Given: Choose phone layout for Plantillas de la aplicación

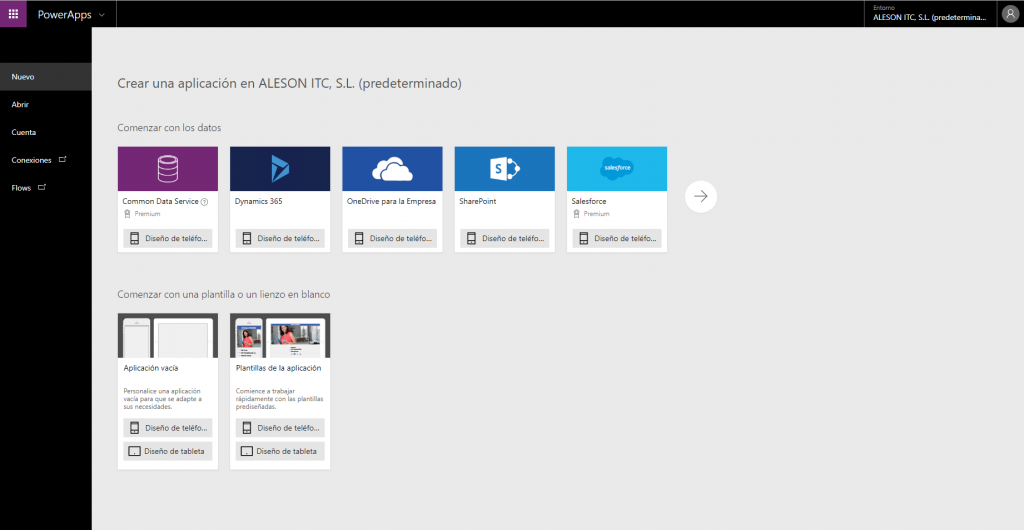Looking at the screenshot, I should (x=280, y=428).
